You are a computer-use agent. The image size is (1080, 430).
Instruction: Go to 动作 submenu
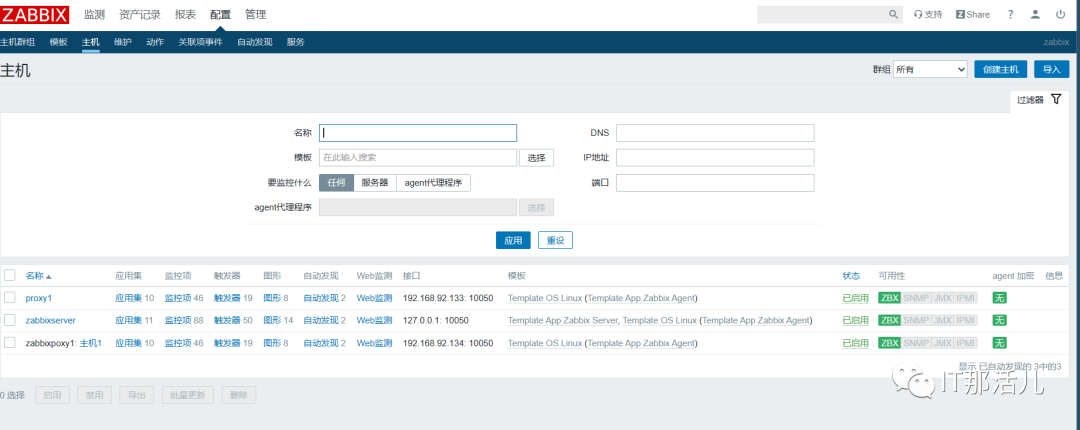tap(155, 42)
